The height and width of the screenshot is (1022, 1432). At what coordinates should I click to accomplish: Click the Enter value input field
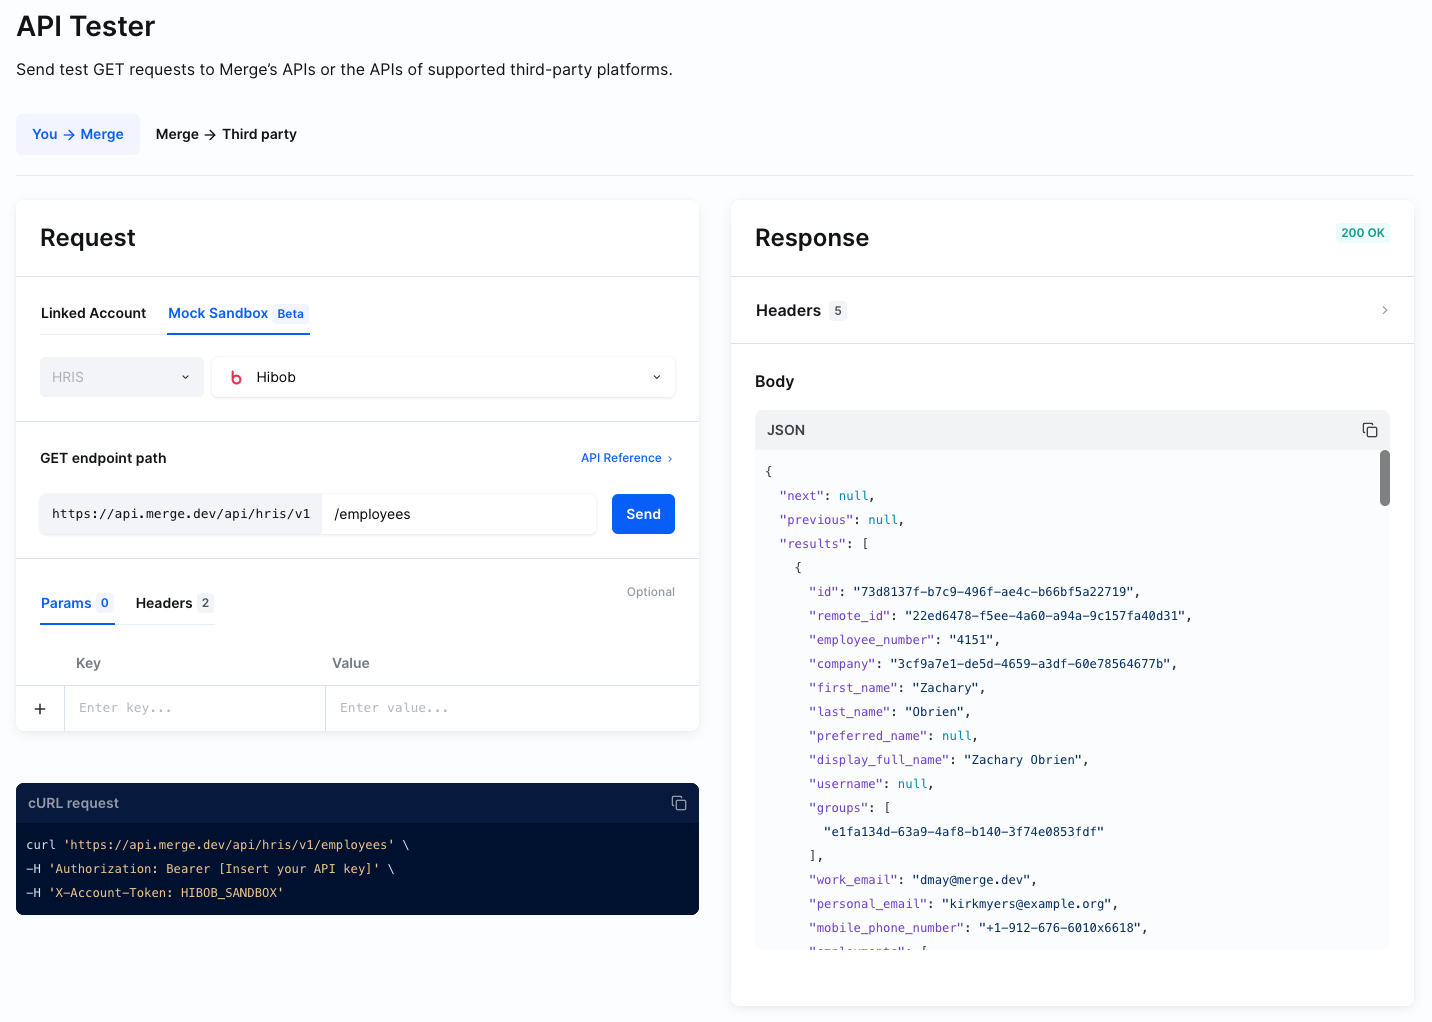(x=512, y=708)
